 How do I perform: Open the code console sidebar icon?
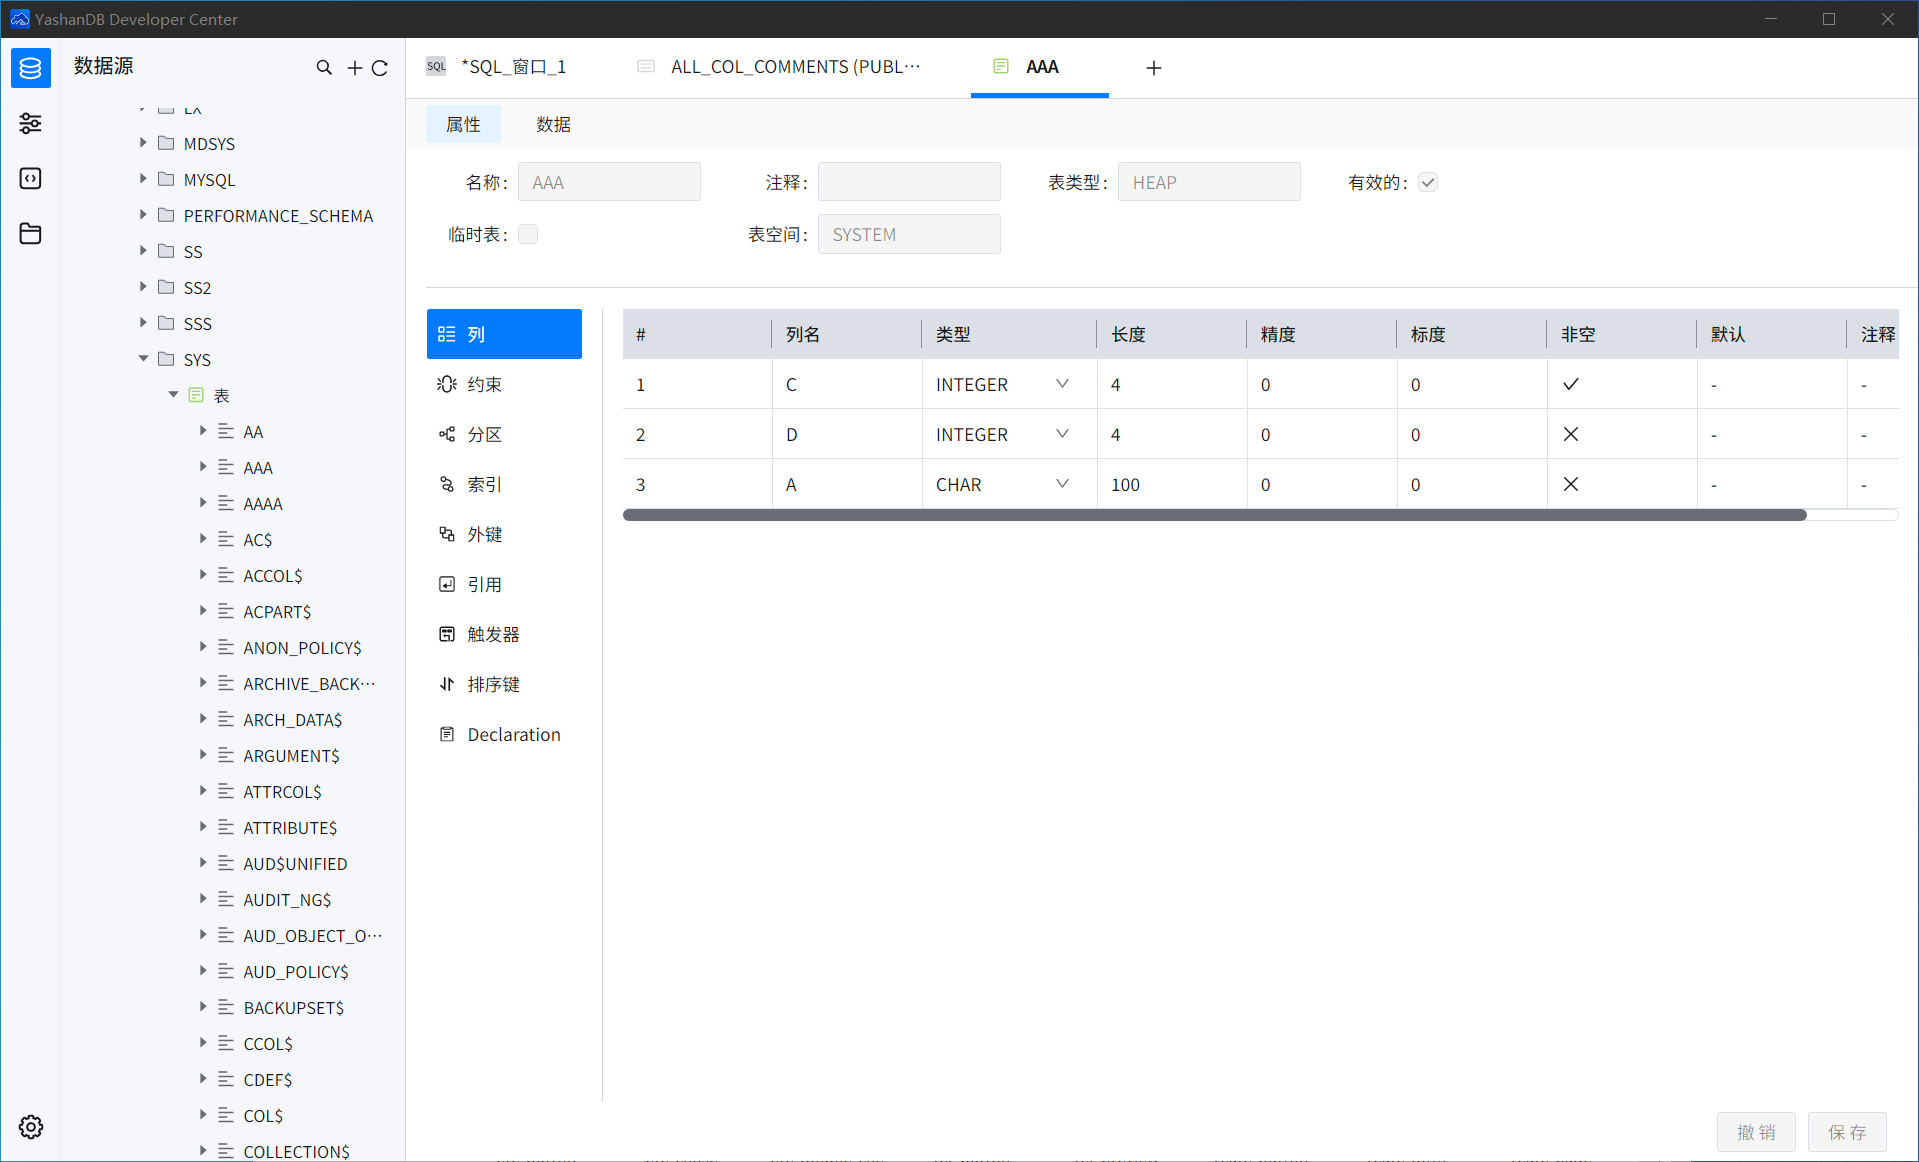tap(31, 178)
